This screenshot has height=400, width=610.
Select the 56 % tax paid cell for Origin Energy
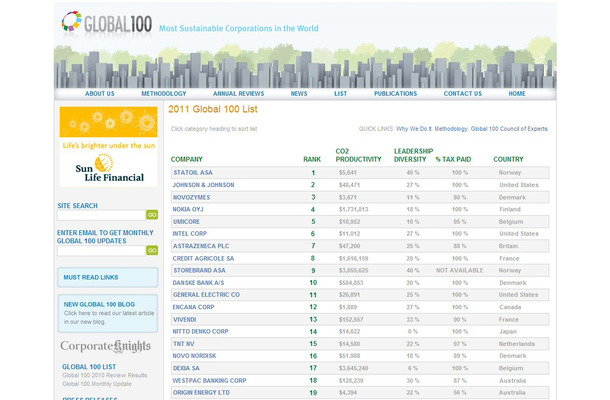coord(460,393)
